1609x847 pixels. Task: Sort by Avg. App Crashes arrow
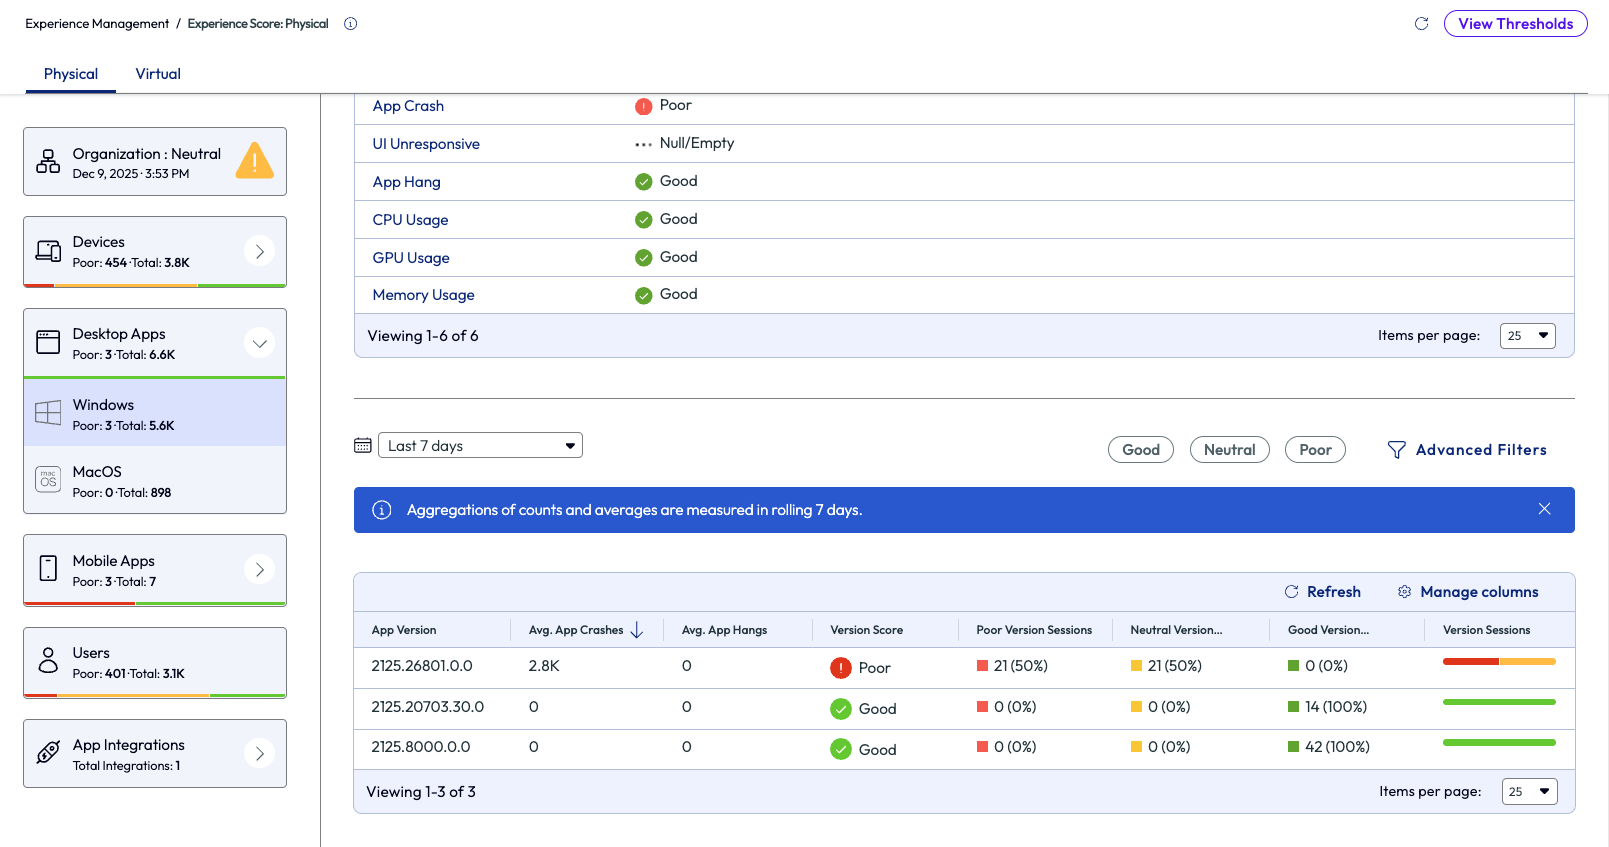pos(637,630)
